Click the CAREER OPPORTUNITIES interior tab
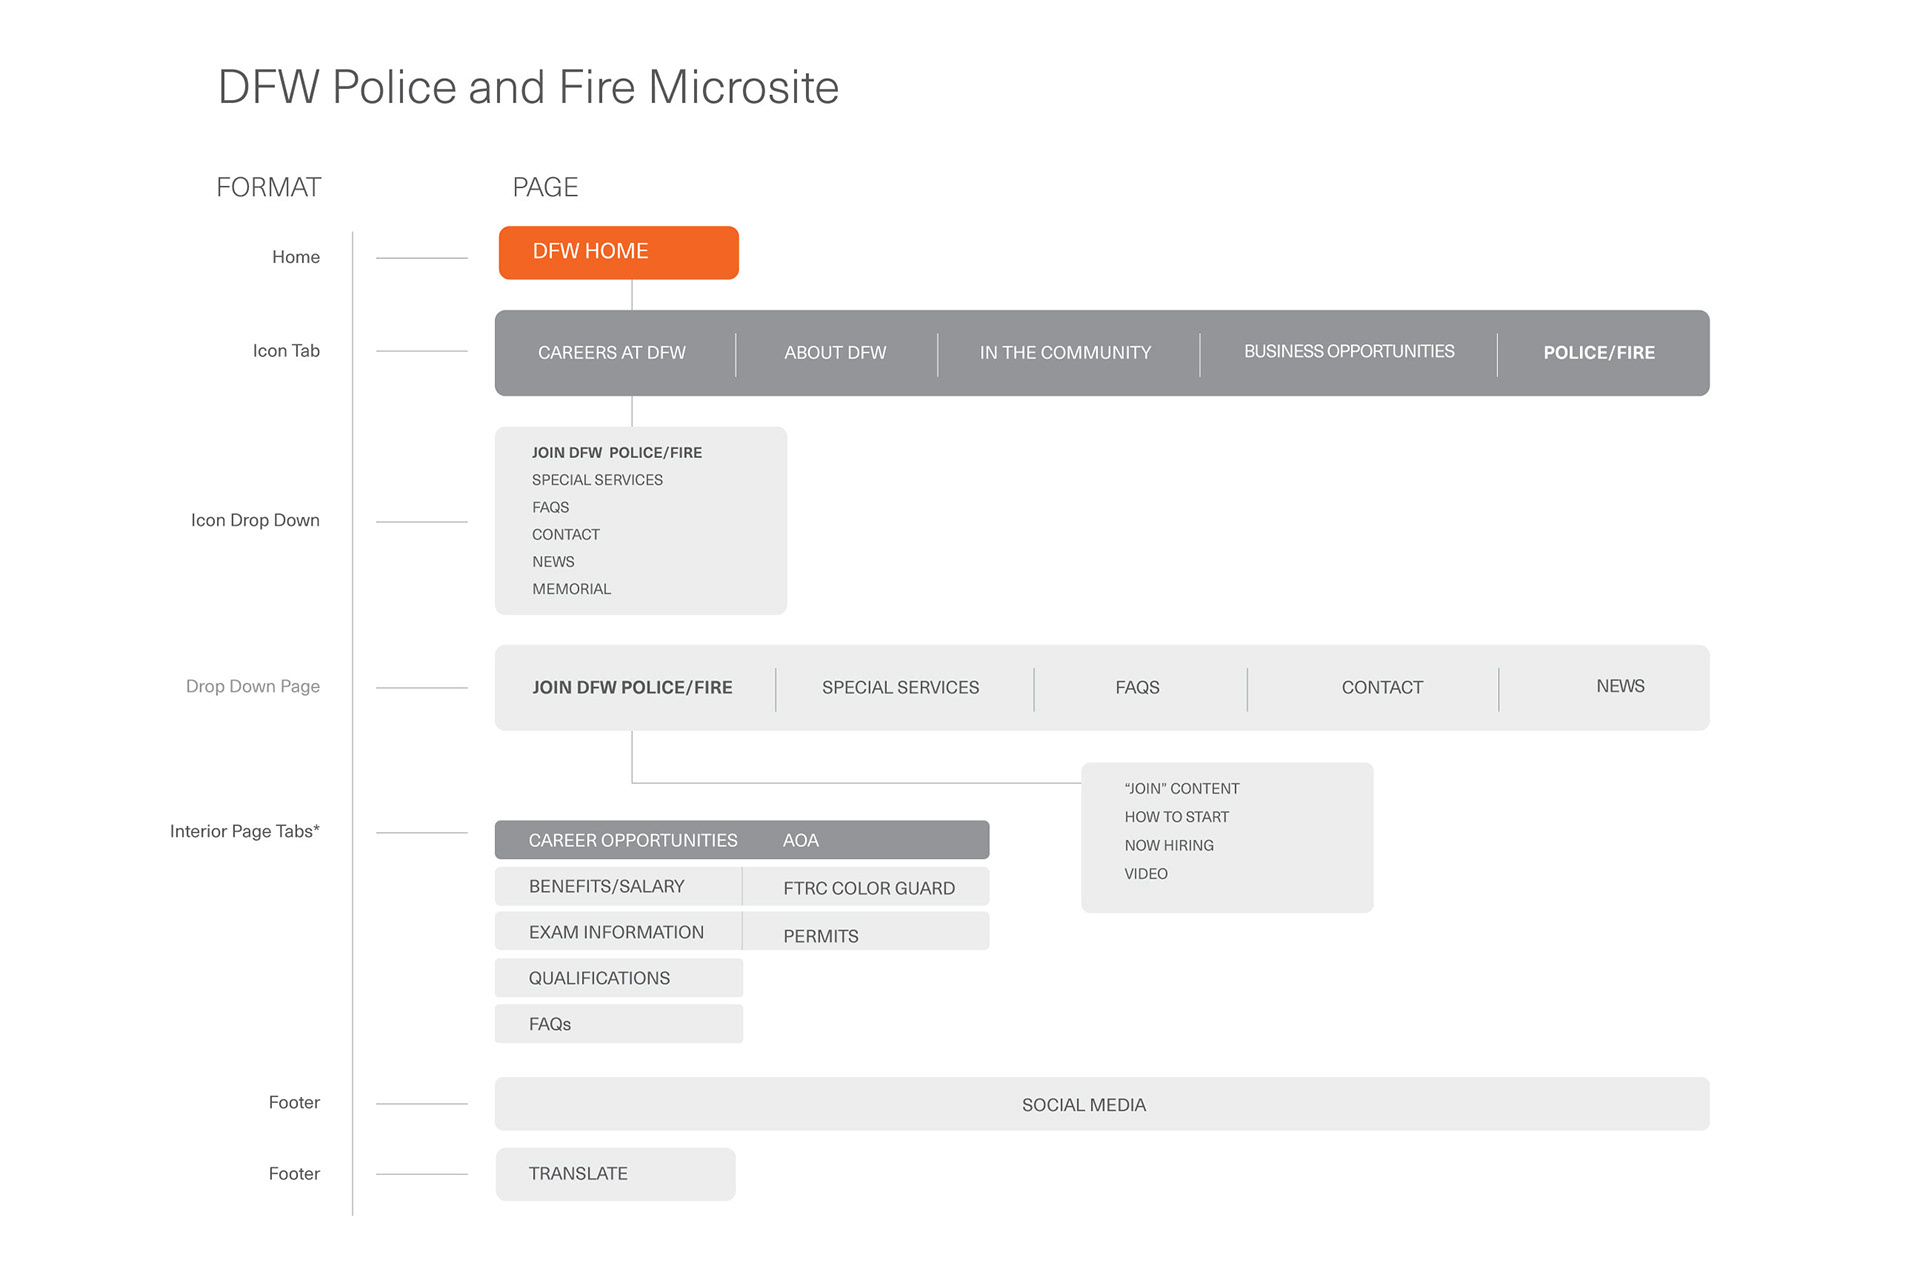Image resolution: width=1920 pixels, height=1280 pixels. coord(632,841)
